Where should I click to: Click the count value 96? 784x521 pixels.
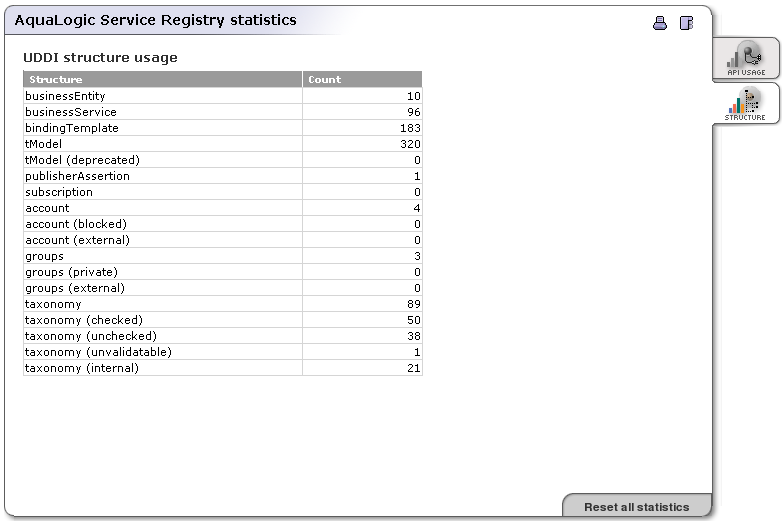point(414,112)
